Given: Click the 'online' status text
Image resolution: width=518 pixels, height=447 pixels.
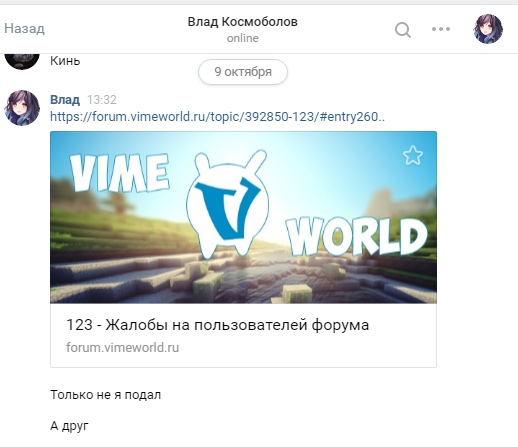Looking at the screenshot, I should coord(243,38).
